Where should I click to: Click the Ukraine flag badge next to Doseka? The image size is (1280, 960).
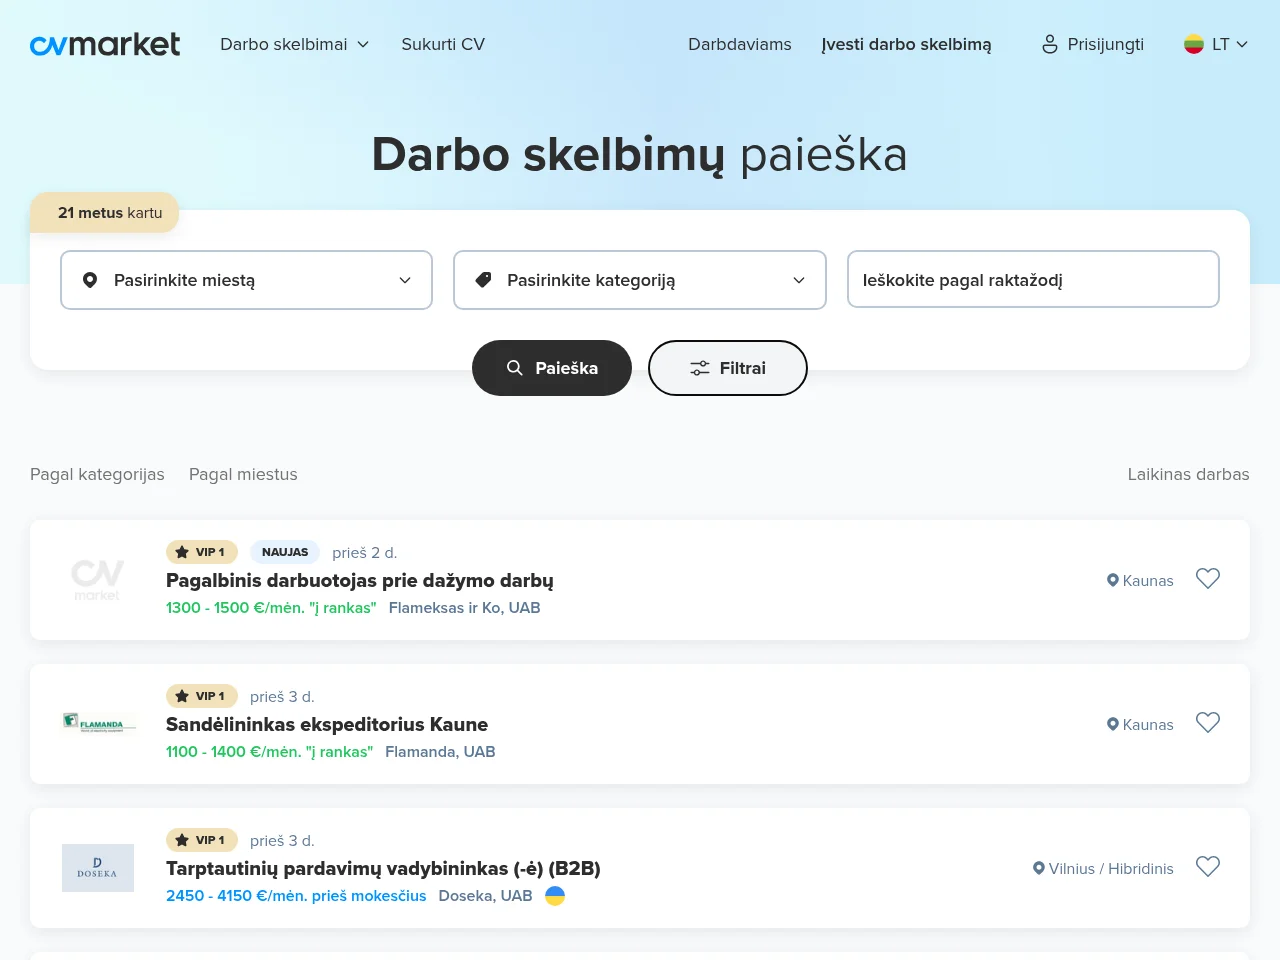pyautogui.click(x=555, y=896)
